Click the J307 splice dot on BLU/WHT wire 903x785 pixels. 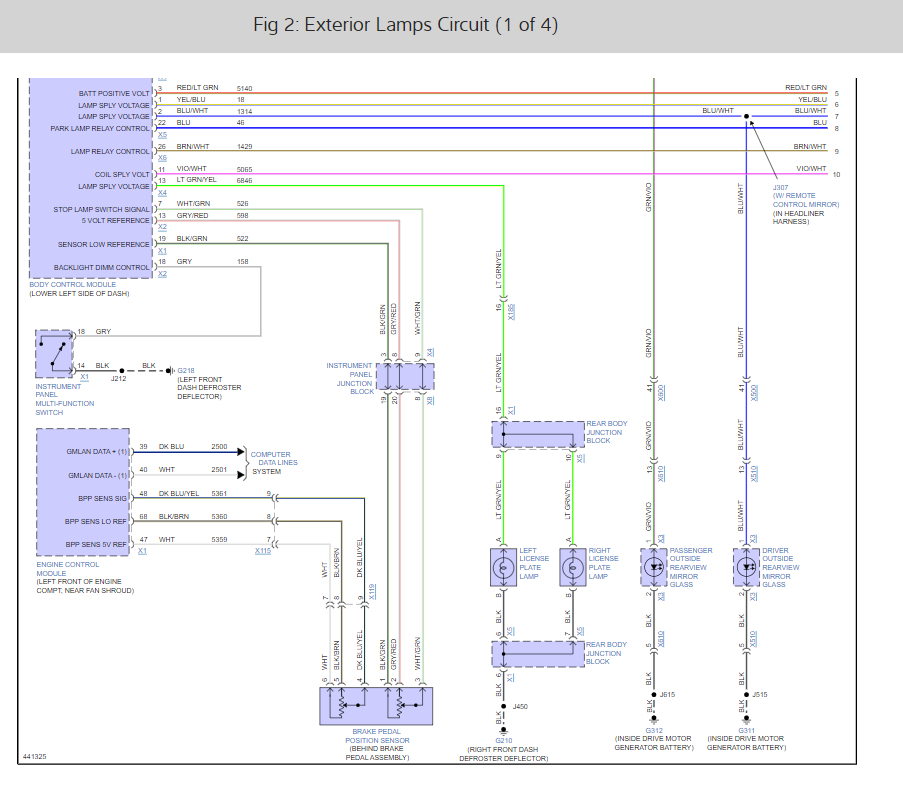pos(746,116)
